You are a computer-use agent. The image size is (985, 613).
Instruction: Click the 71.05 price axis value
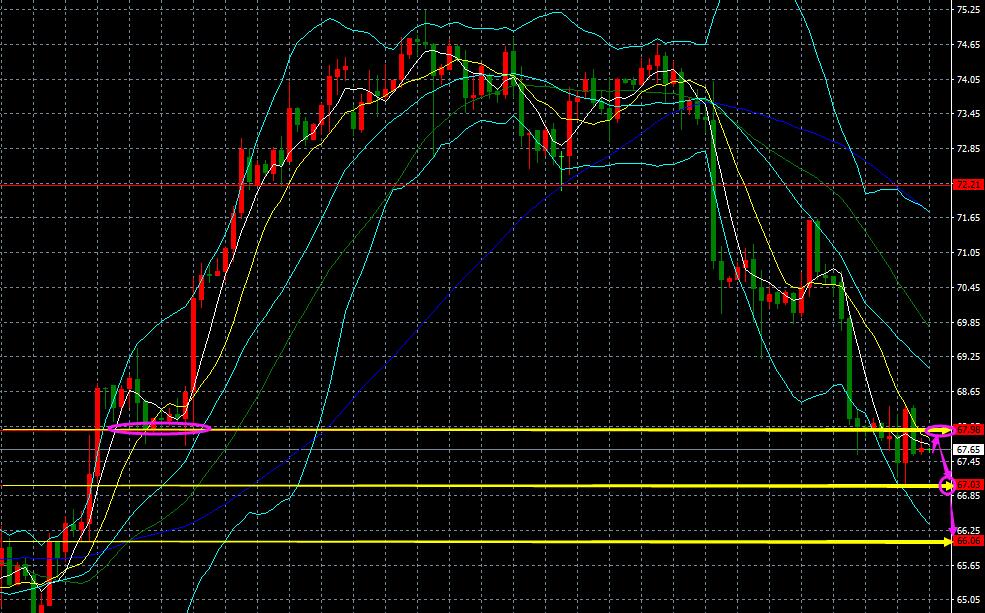[x=968, y=252]
